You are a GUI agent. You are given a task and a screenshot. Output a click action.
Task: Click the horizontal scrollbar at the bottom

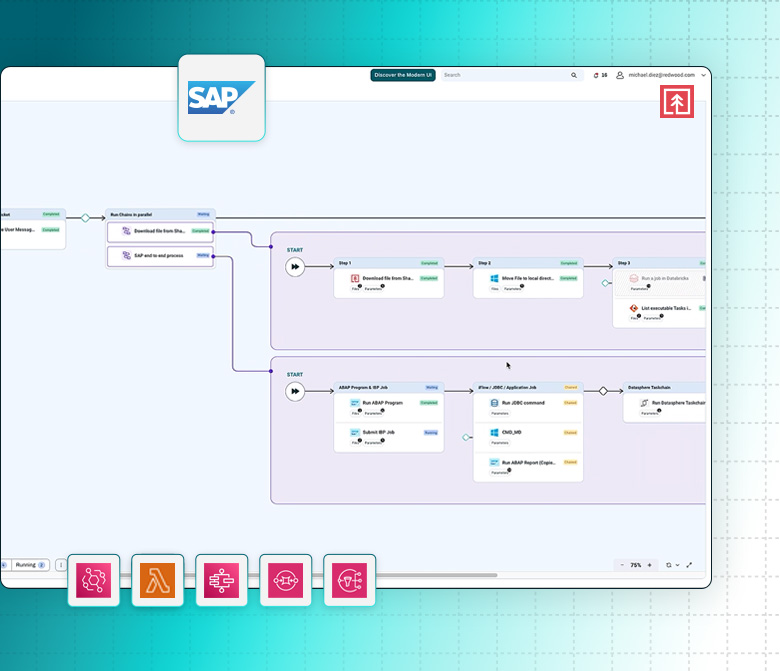coord(308,575)
